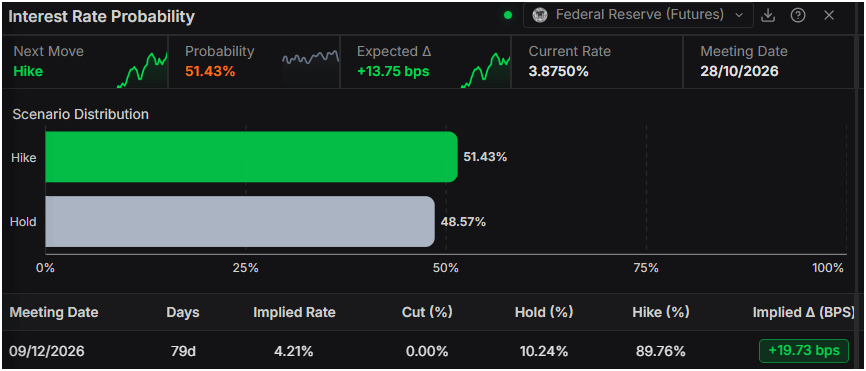
Task: Click the Current Rate 3.8750% card
Action: tap(597, 61)
